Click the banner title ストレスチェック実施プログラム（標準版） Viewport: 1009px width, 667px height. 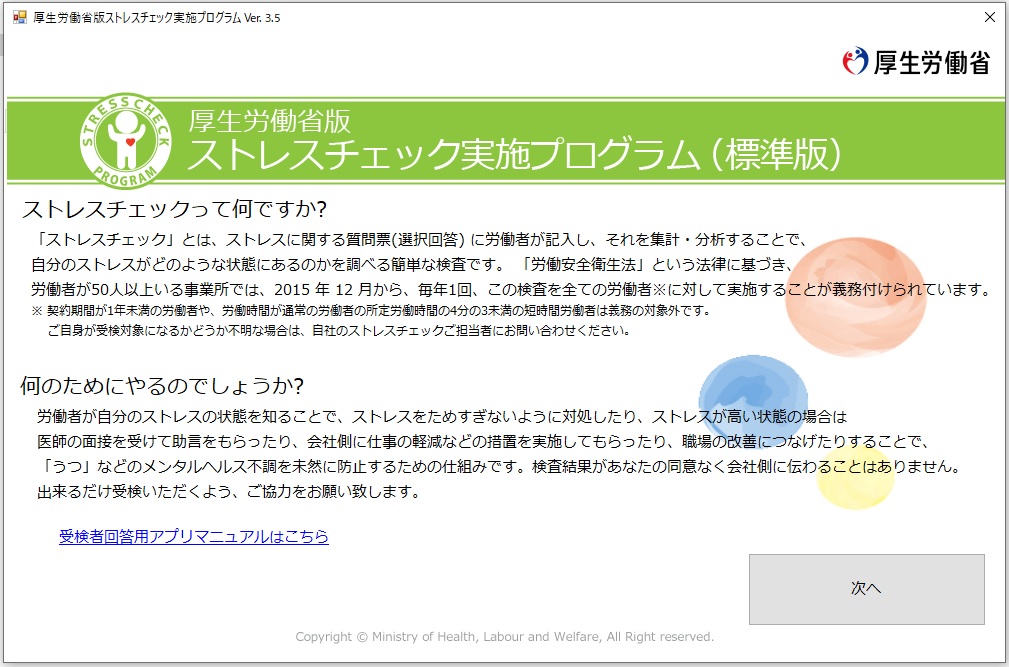click(514, 155)
